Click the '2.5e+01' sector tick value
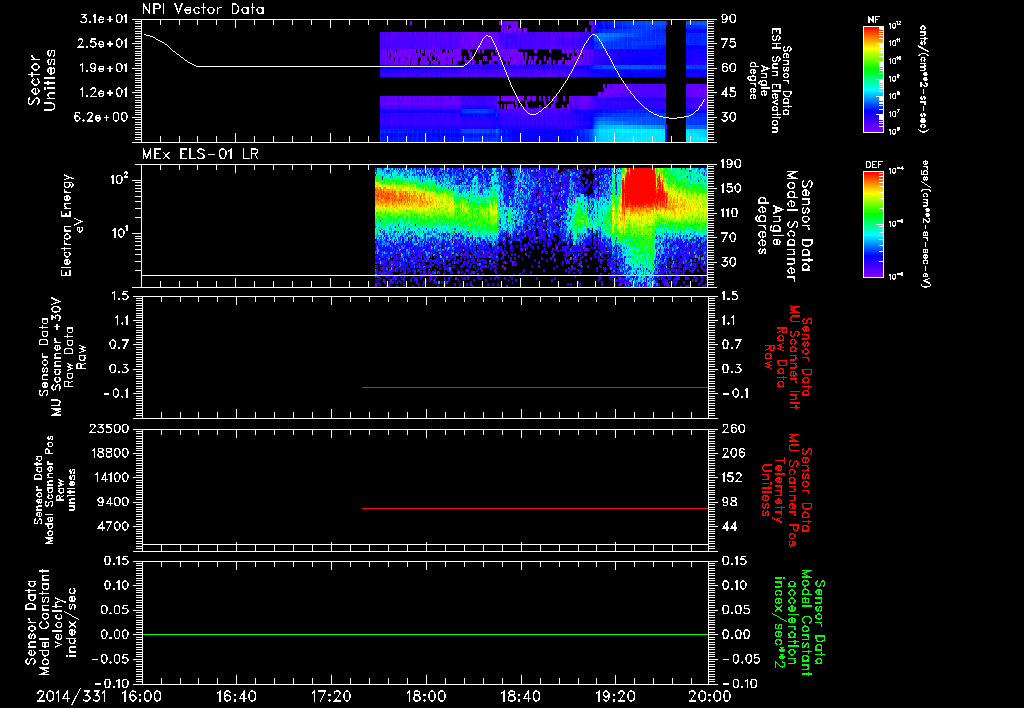The image size is (1024, 708). click(x=104, y=43)
